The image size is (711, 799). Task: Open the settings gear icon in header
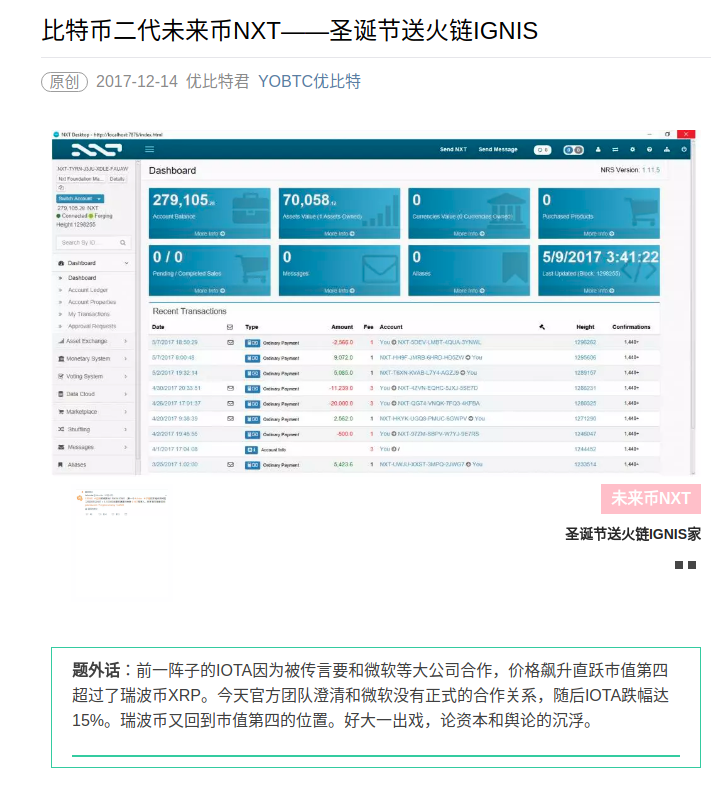[633, 149]
